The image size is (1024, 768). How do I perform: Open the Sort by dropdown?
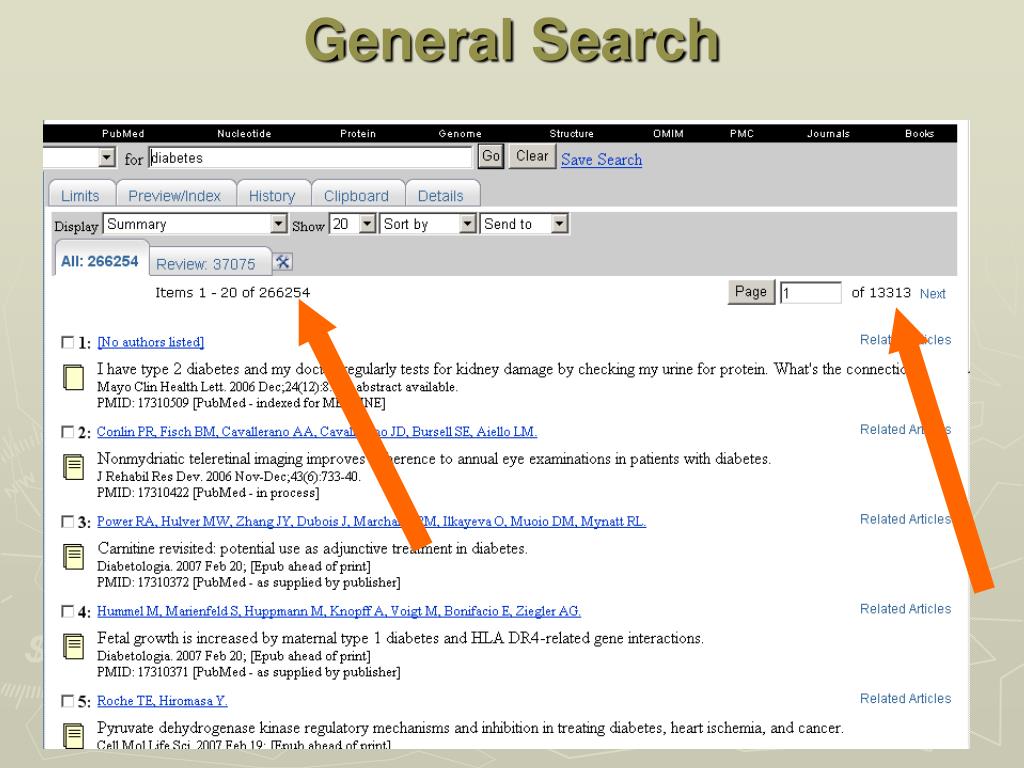click(428, 224)
